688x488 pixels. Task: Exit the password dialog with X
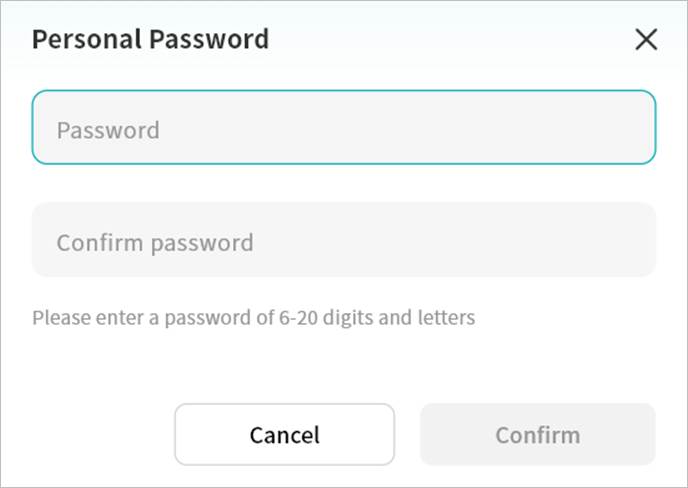(646, 40)
